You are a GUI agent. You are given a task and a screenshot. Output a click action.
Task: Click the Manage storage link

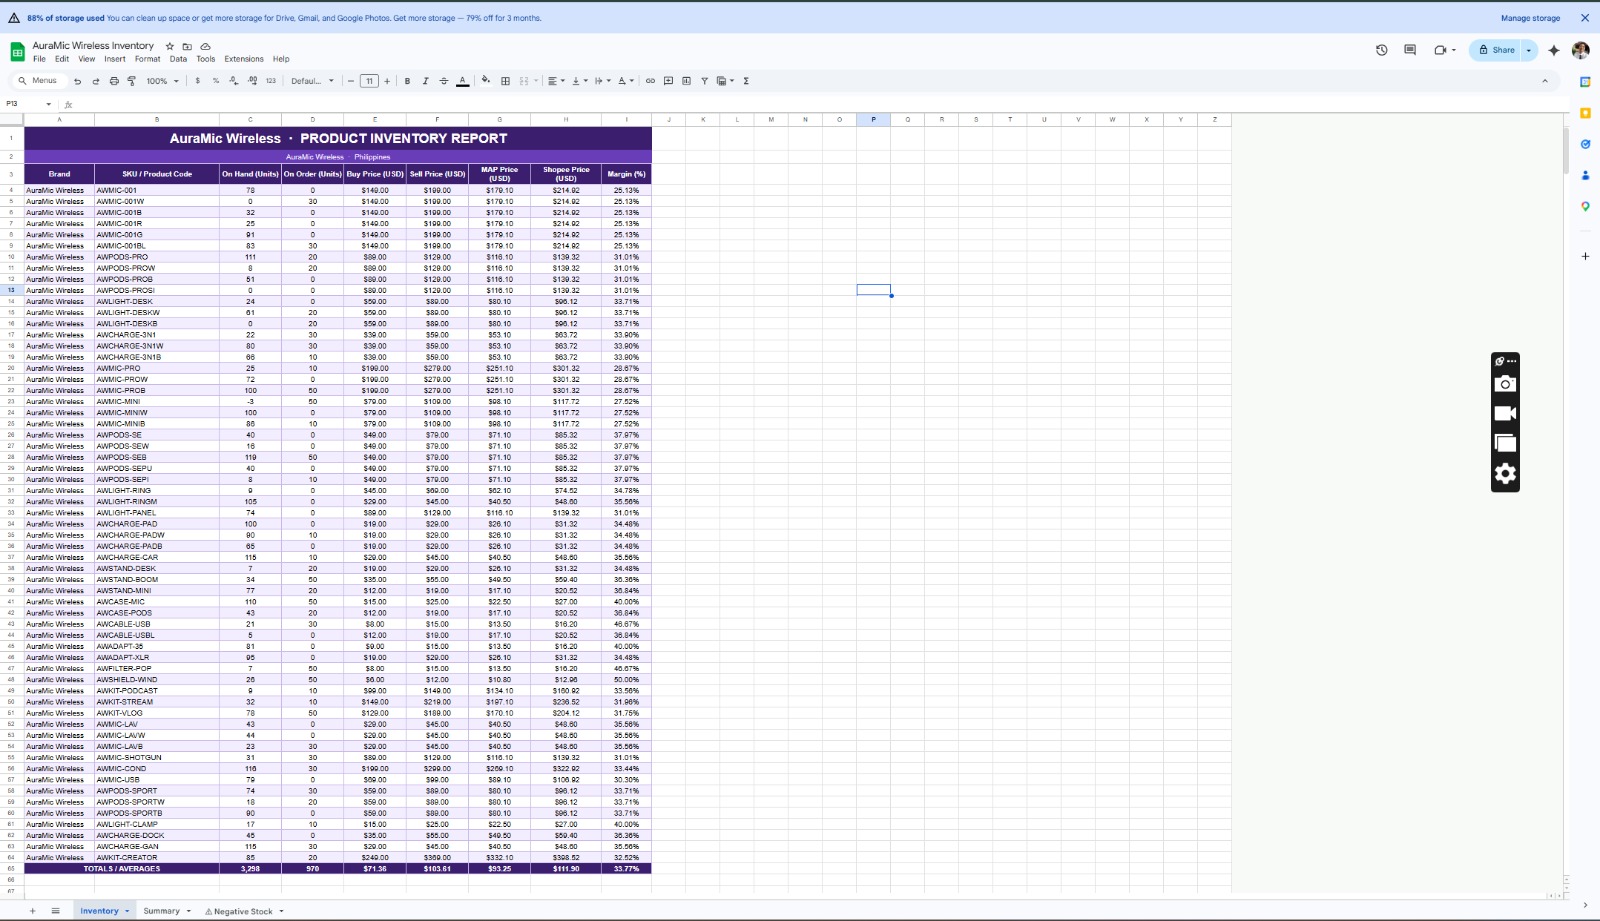[1530, 18]
